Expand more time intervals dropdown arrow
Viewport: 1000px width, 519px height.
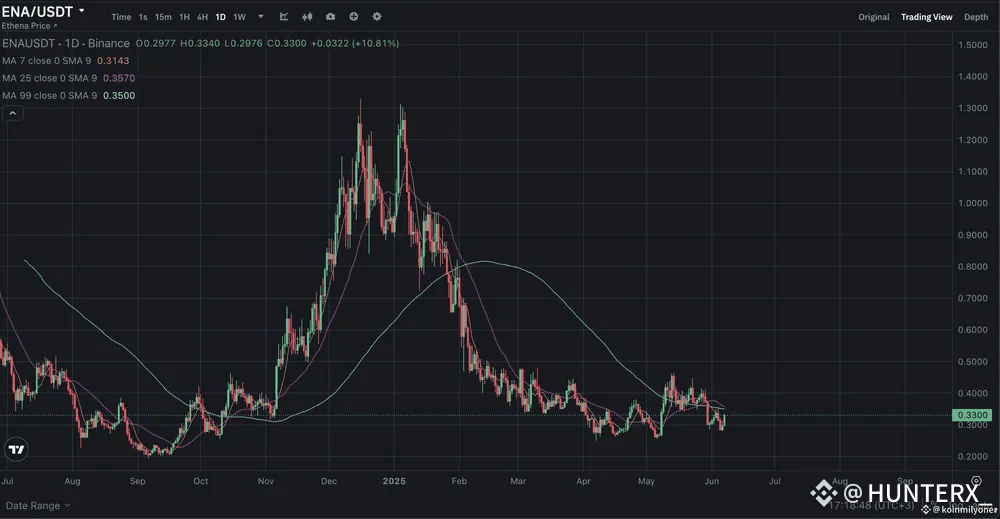(x=260, y=17)
